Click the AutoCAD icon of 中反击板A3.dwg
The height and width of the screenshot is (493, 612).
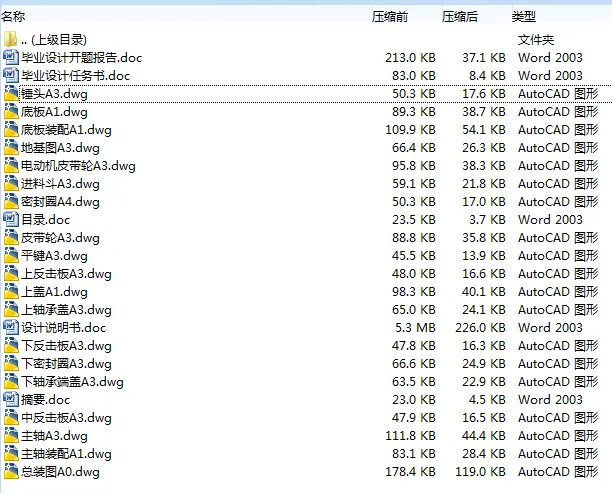pyautogui.click(x=11, y=418)
